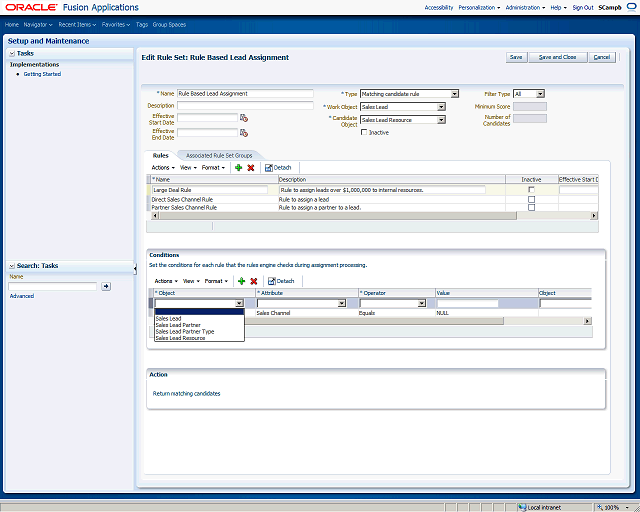Screen dimensions: 640x512
Task: Open the condition Operator dropdown
Action: coord(422,303)
